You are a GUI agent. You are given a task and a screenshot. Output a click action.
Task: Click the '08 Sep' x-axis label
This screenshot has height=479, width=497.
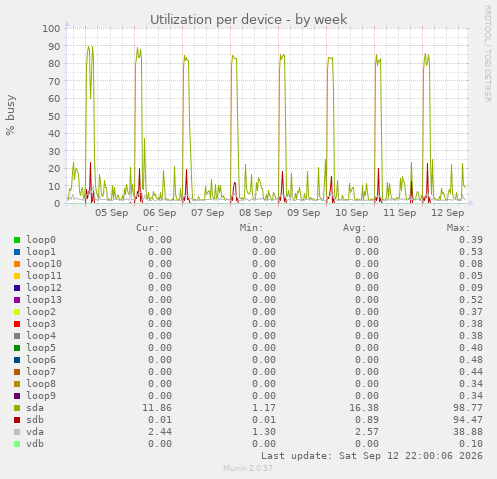pyautogui.click(x=256, y=213)
